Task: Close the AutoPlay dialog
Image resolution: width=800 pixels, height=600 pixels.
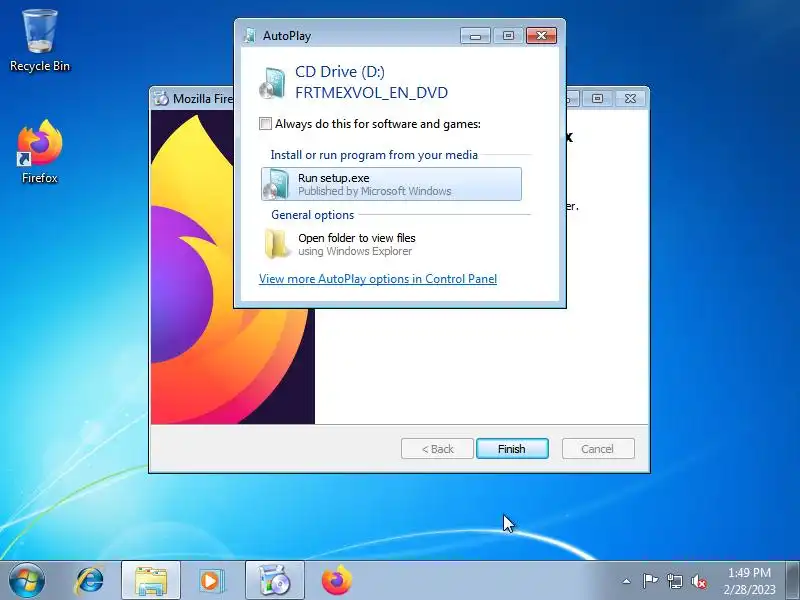Action: pos(541,35)
